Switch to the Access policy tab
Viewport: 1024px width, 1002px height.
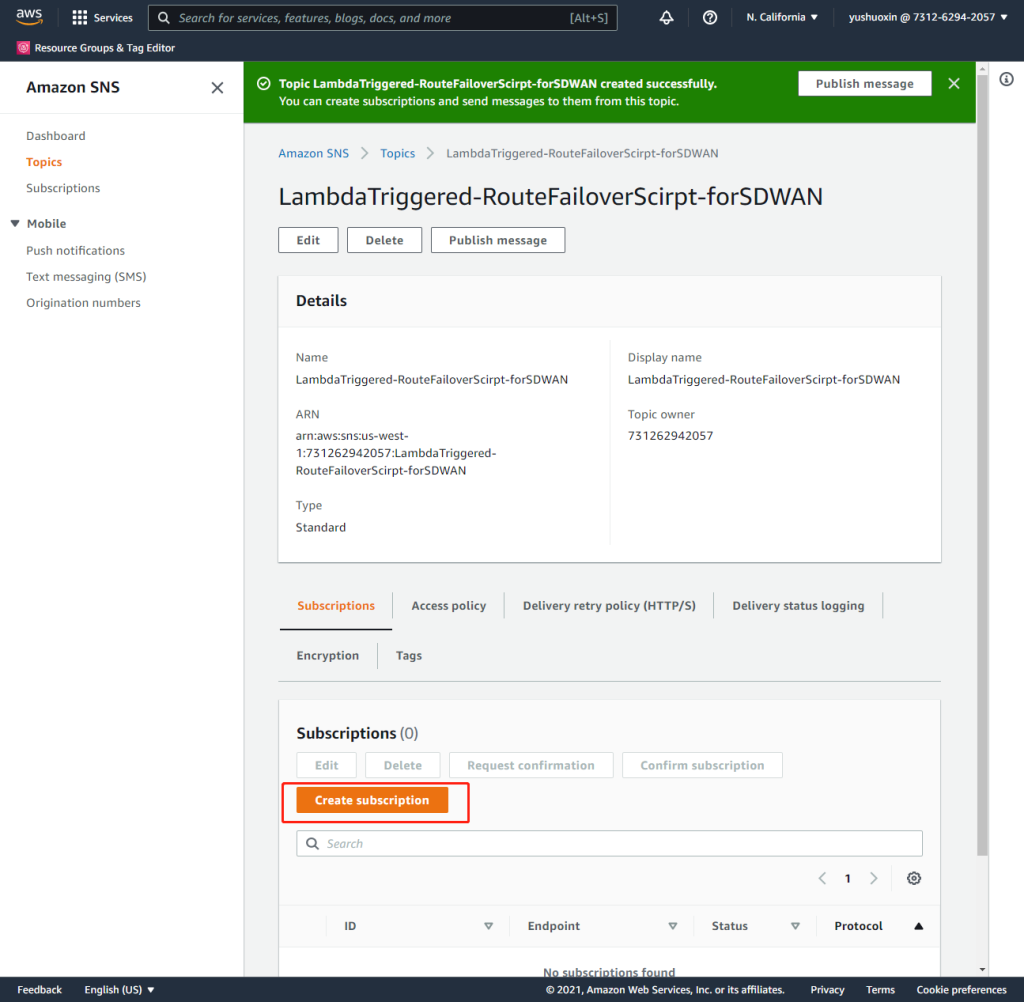[448, 606]
